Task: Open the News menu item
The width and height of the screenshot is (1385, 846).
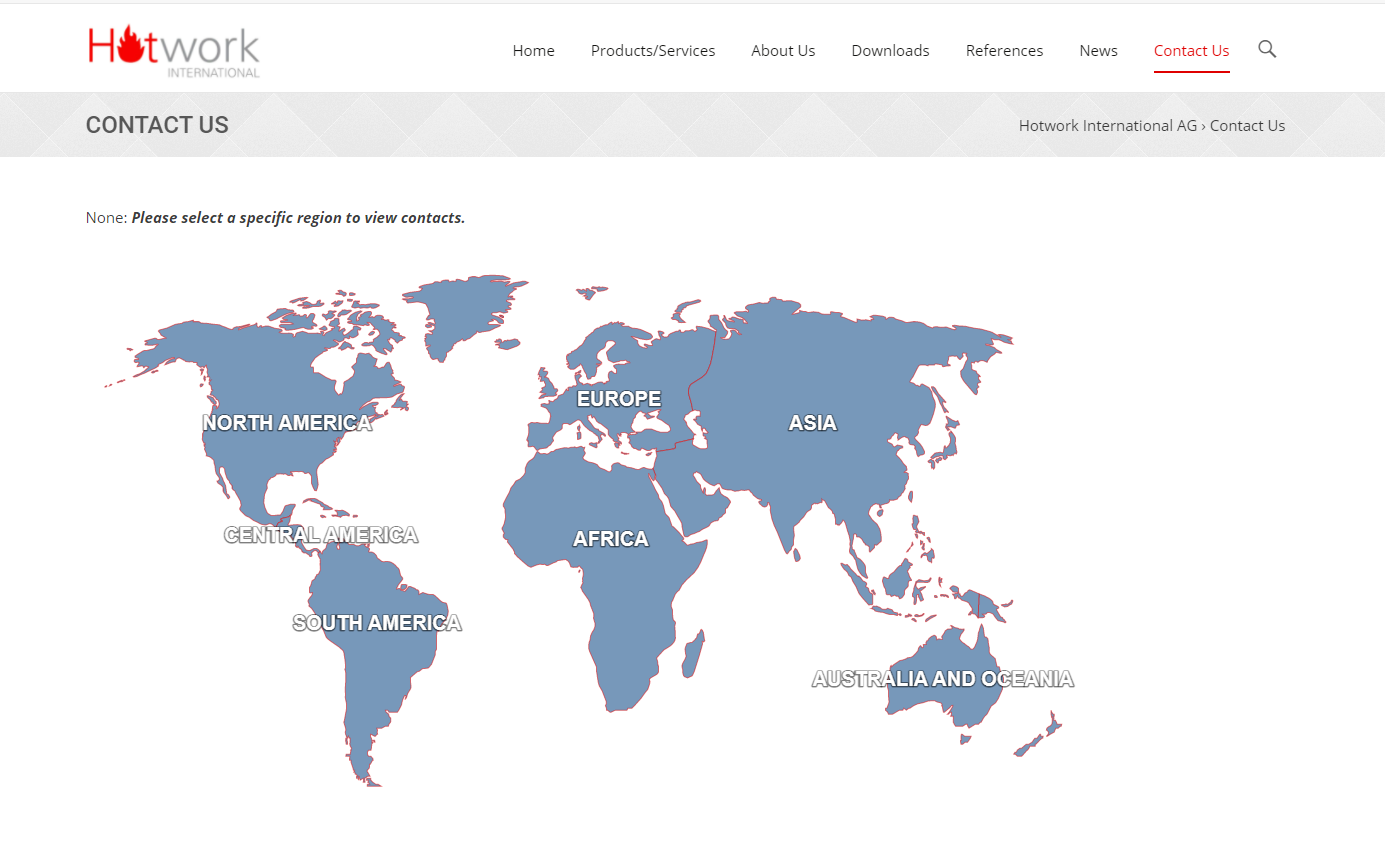Action: (x=1098, y=50)
